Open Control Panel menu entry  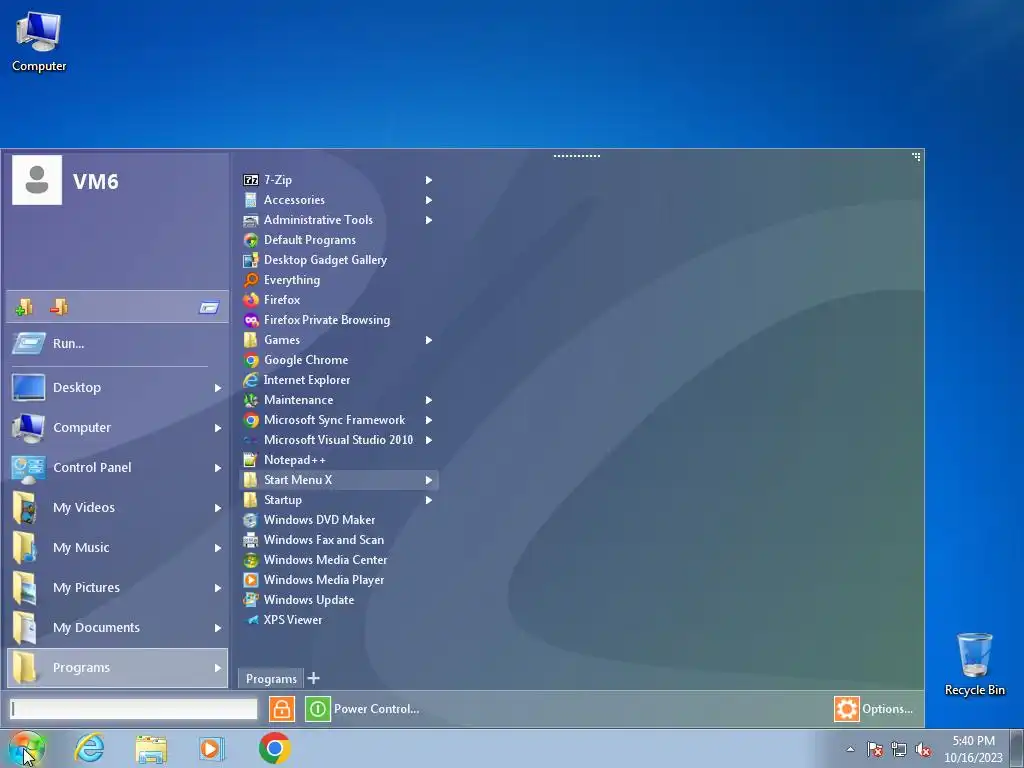click(x=118, y=468)
